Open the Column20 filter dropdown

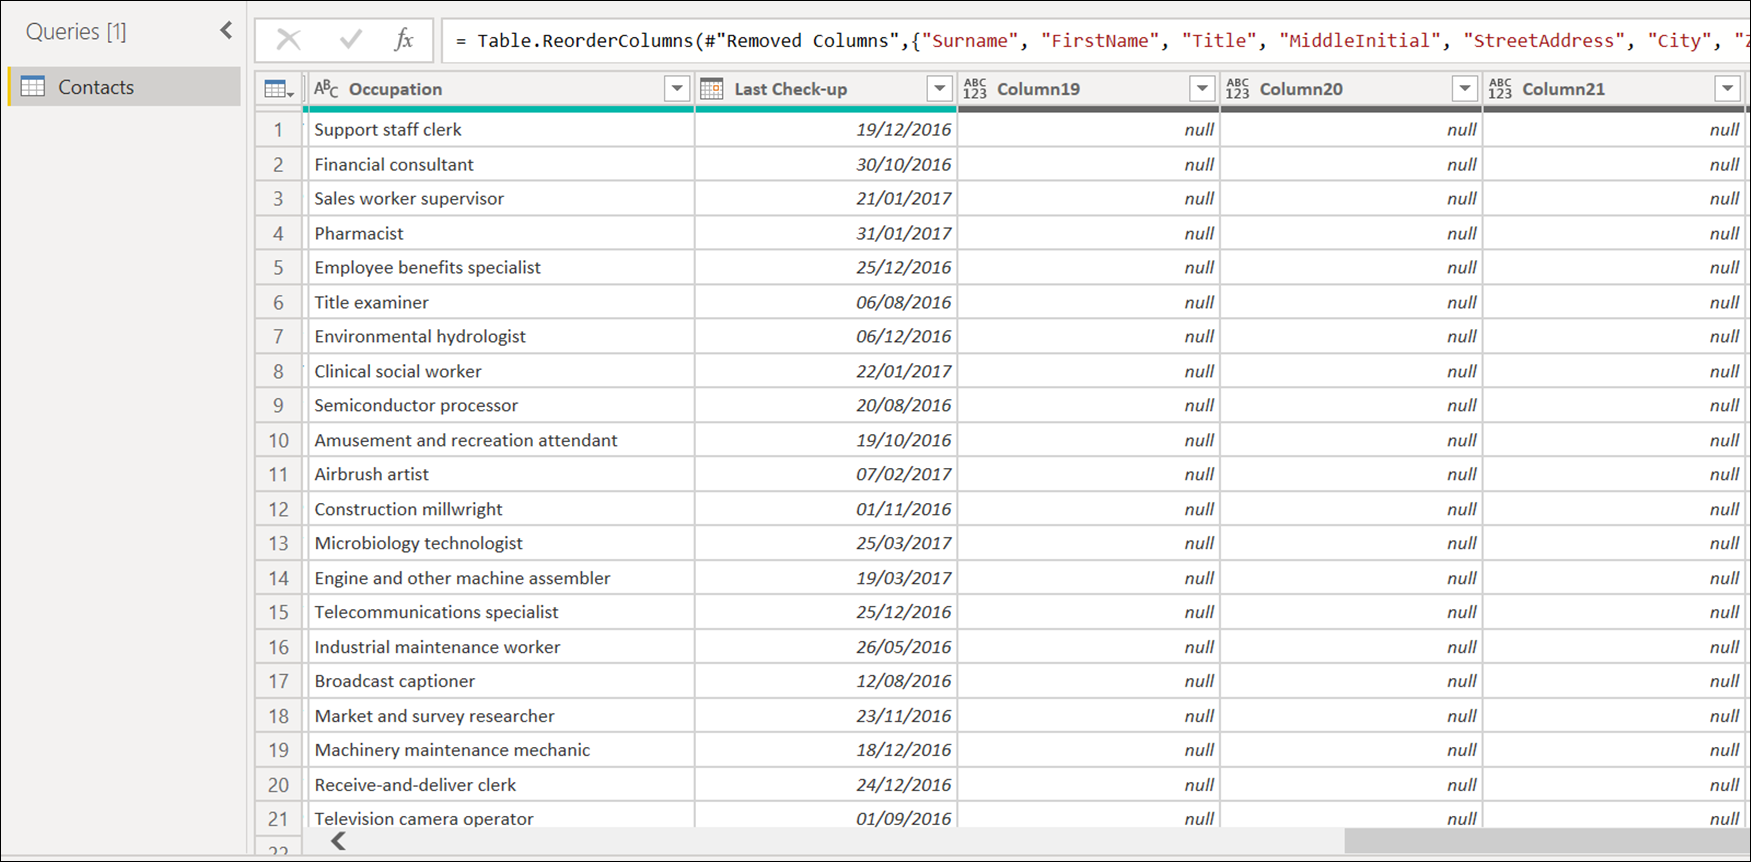(1465, 89)
